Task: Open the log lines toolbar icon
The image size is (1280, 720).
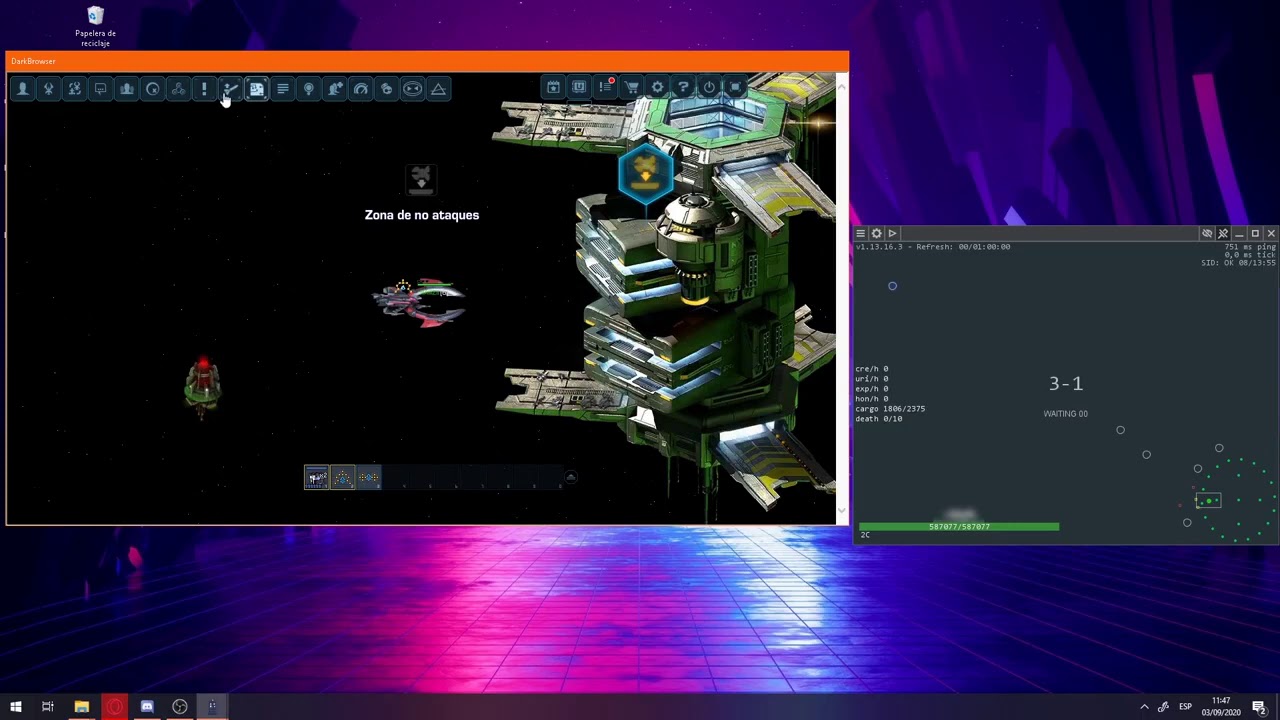Action: coord(282,89)
